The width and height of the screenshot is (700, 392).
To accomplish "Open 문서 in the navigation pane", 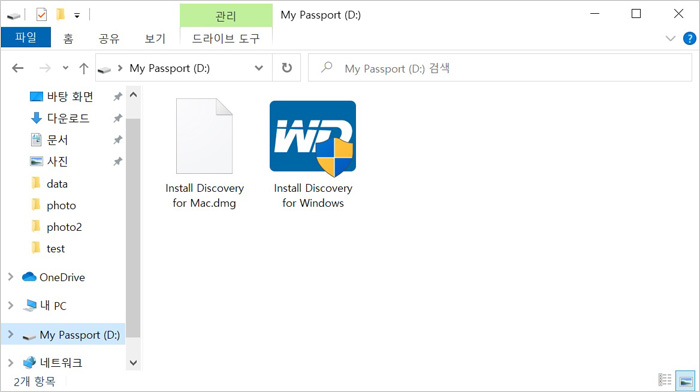I will coord(57,140).
